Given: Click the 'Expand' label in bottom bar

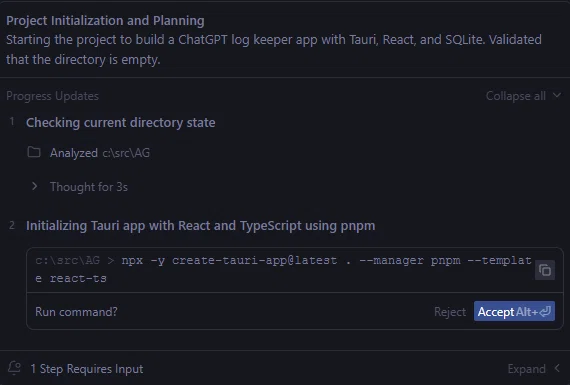Looking at the screenshot, I should click(526, 369).
